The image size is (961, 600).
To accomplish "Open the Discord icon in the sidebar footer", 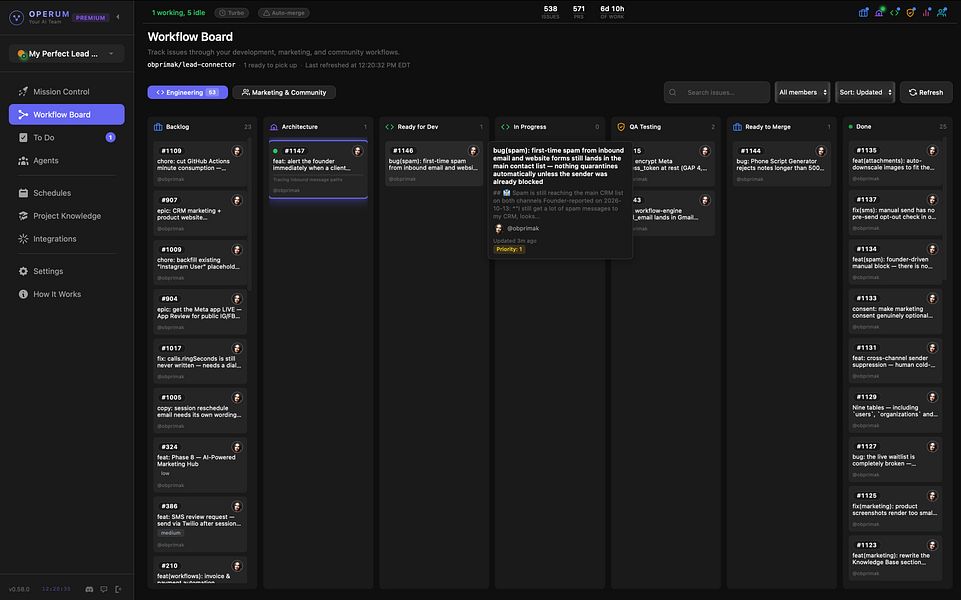I will 89,589.
